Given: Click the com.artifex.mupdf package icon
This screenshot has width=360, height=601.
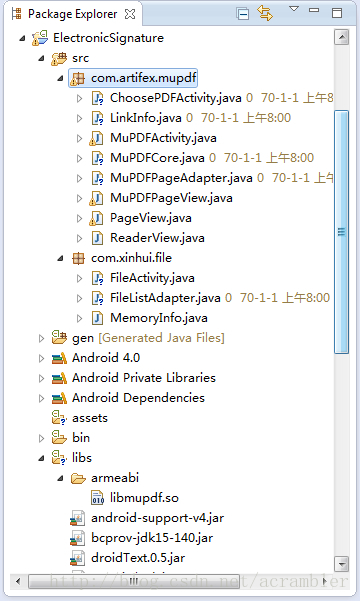Looking at the screenshot, I should [78, 78].
